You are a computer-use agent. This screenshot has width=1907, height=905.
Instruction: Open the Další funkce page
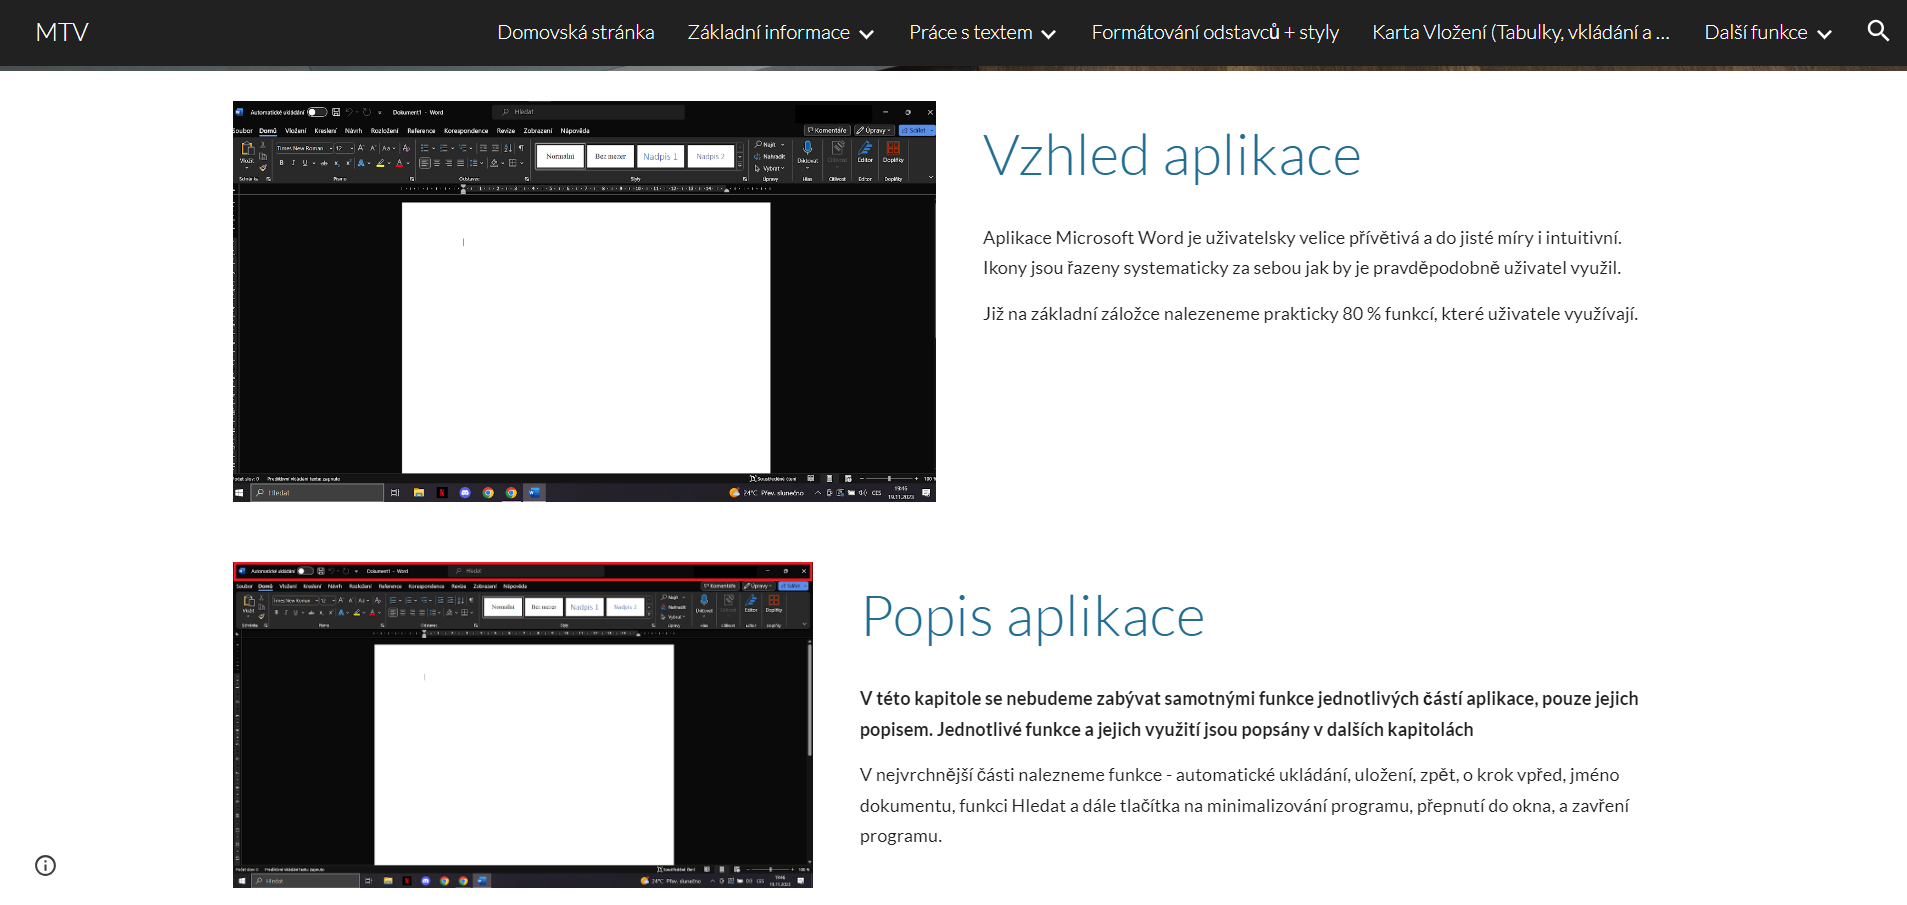tap(1756, 32)
